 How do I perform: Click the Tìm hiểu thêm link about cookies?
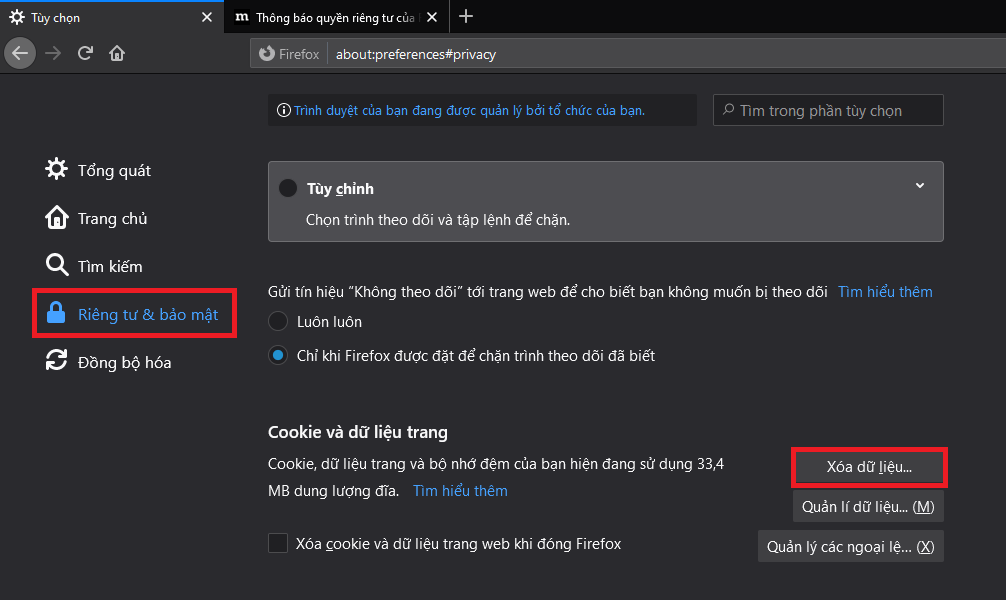tap(459, 490)
